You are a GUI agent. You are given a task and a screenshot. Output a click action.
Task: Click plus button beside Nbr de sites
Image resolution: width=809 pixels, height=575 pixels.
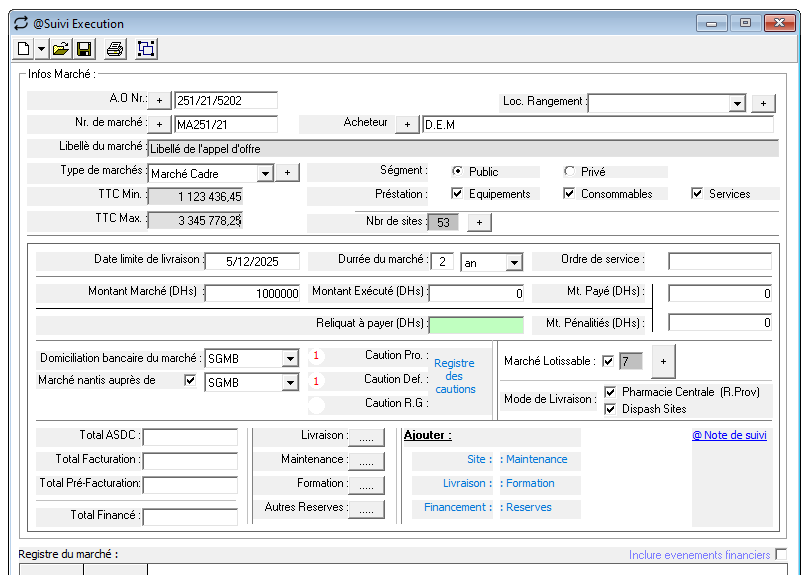tap(478, 222)
